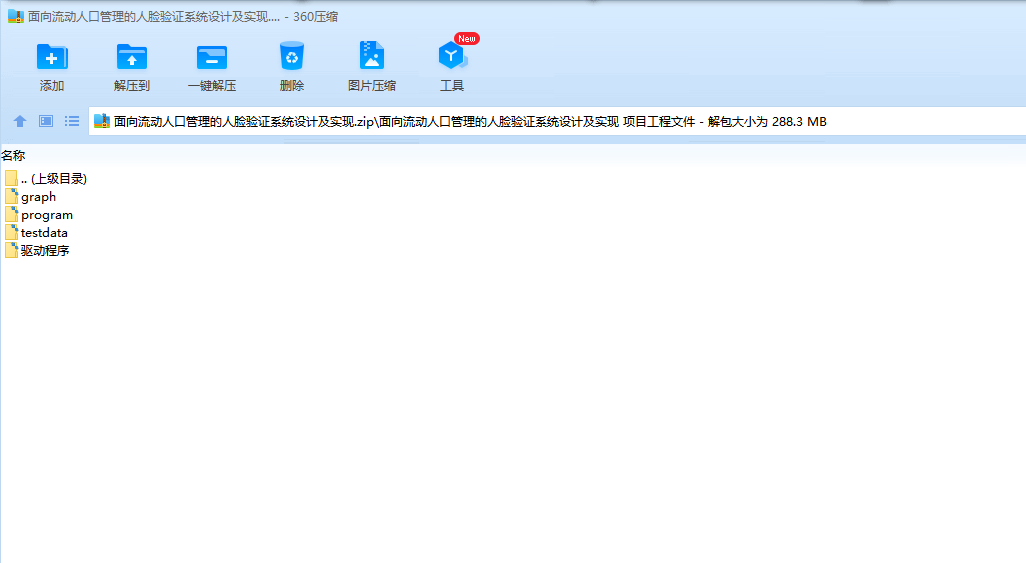Screen dimensions: 1026x563
Task: Click the 360压缩 app icon in title bar
Action: tap(16, 16)
